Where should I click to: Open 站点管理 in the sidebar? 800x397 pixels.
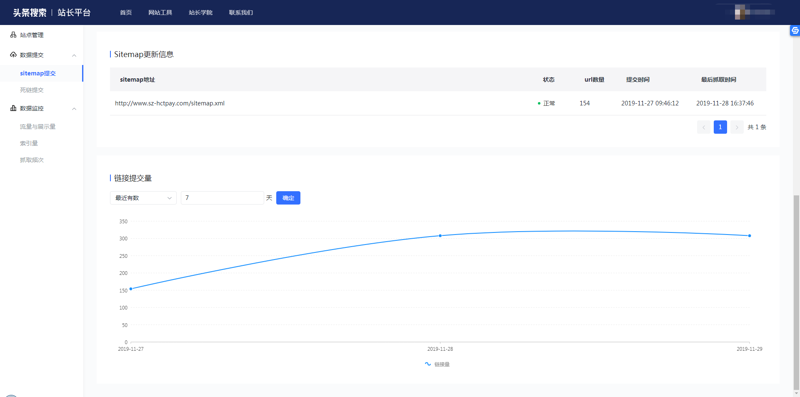[x=32, y=35]
